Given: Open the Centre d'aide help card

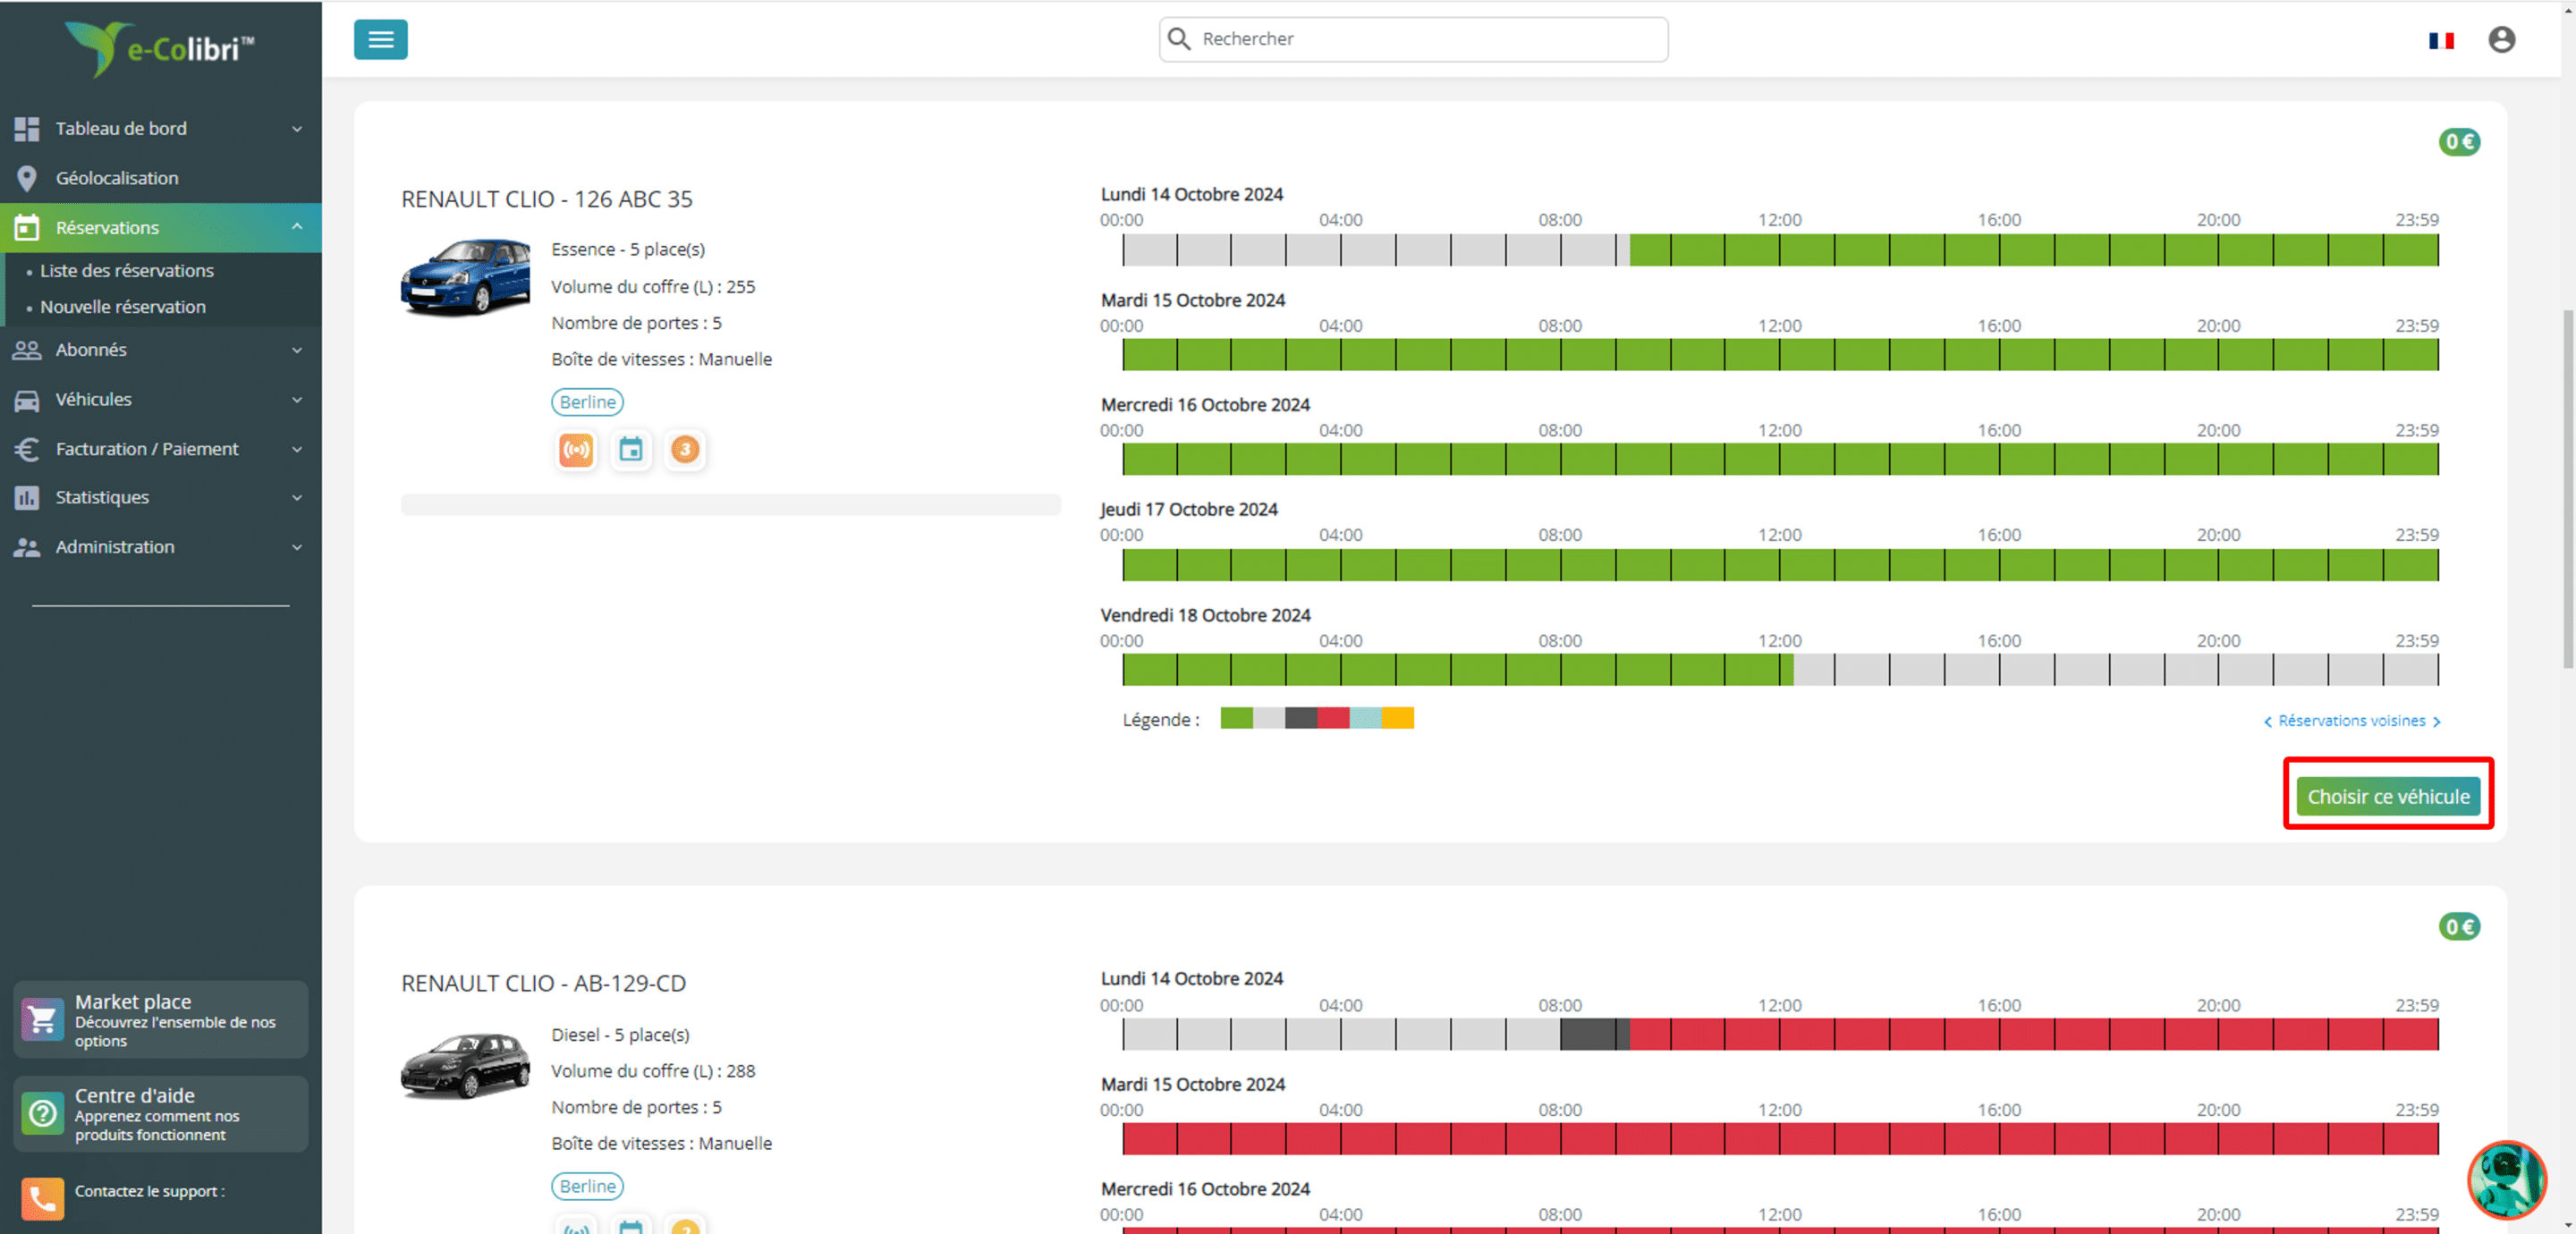Looking at the screenshot, I should pos(160,1114).
